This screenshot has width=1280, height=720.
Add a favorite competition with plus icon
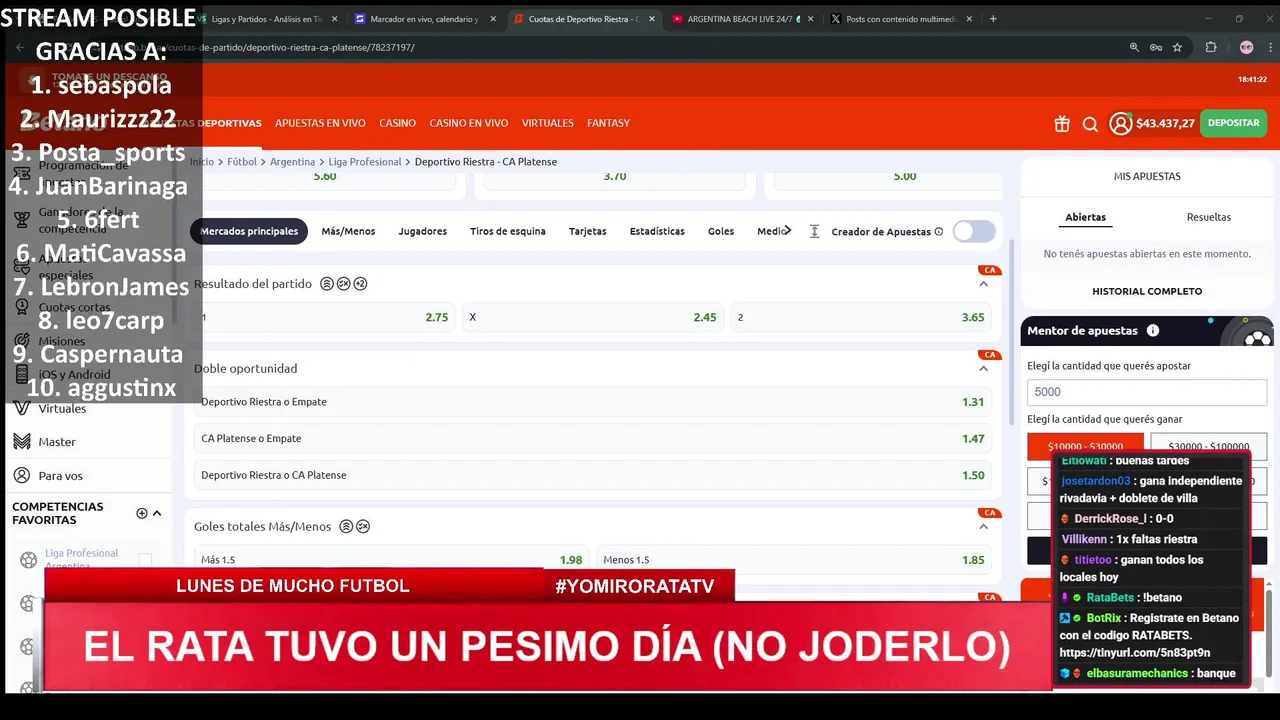coord(141,513)
